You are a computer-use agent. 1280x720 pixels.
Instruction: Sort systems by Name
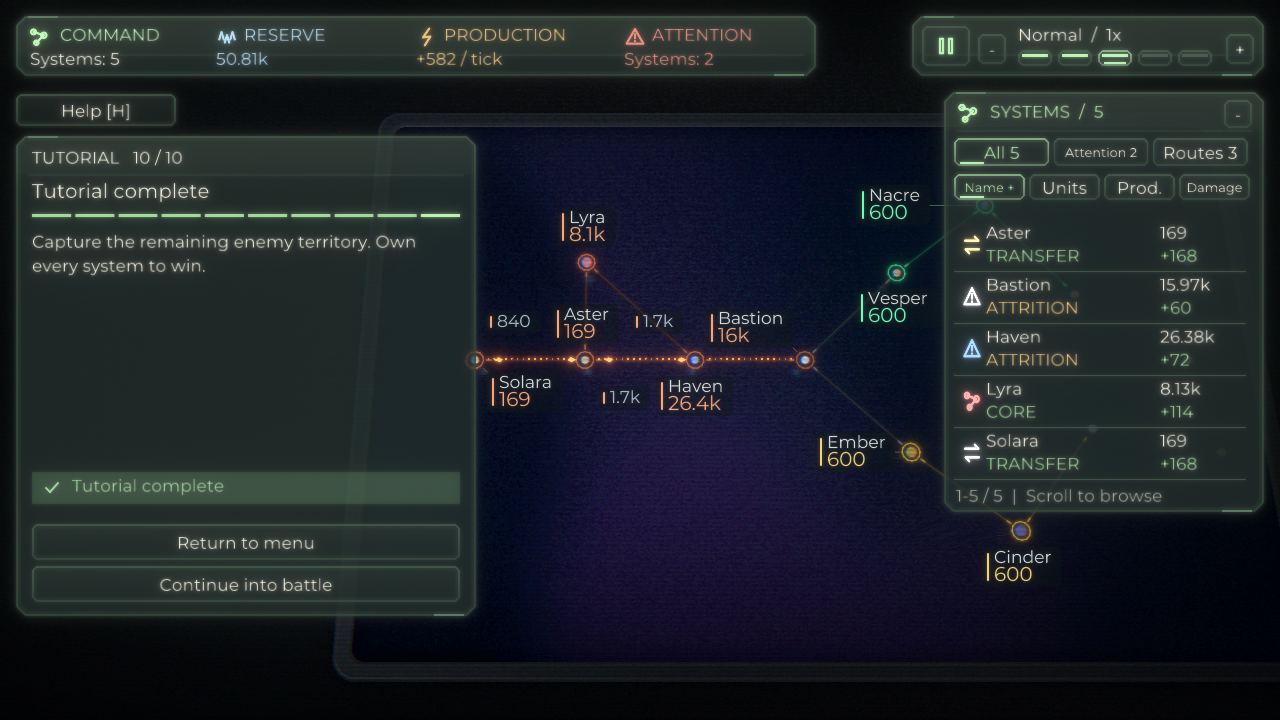coord(989,187)
